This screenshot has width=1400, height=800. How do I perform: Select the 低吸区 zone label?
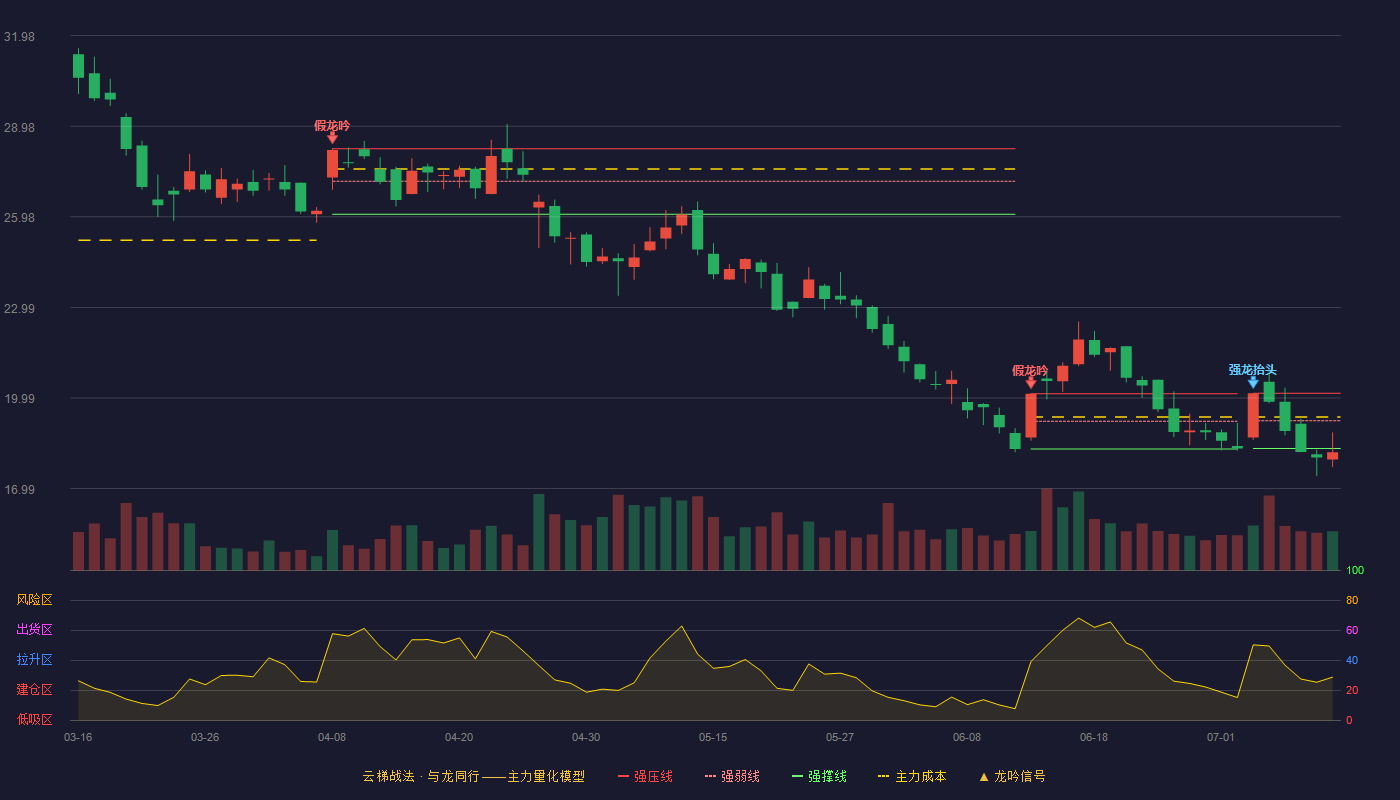[x=34, y=720]
